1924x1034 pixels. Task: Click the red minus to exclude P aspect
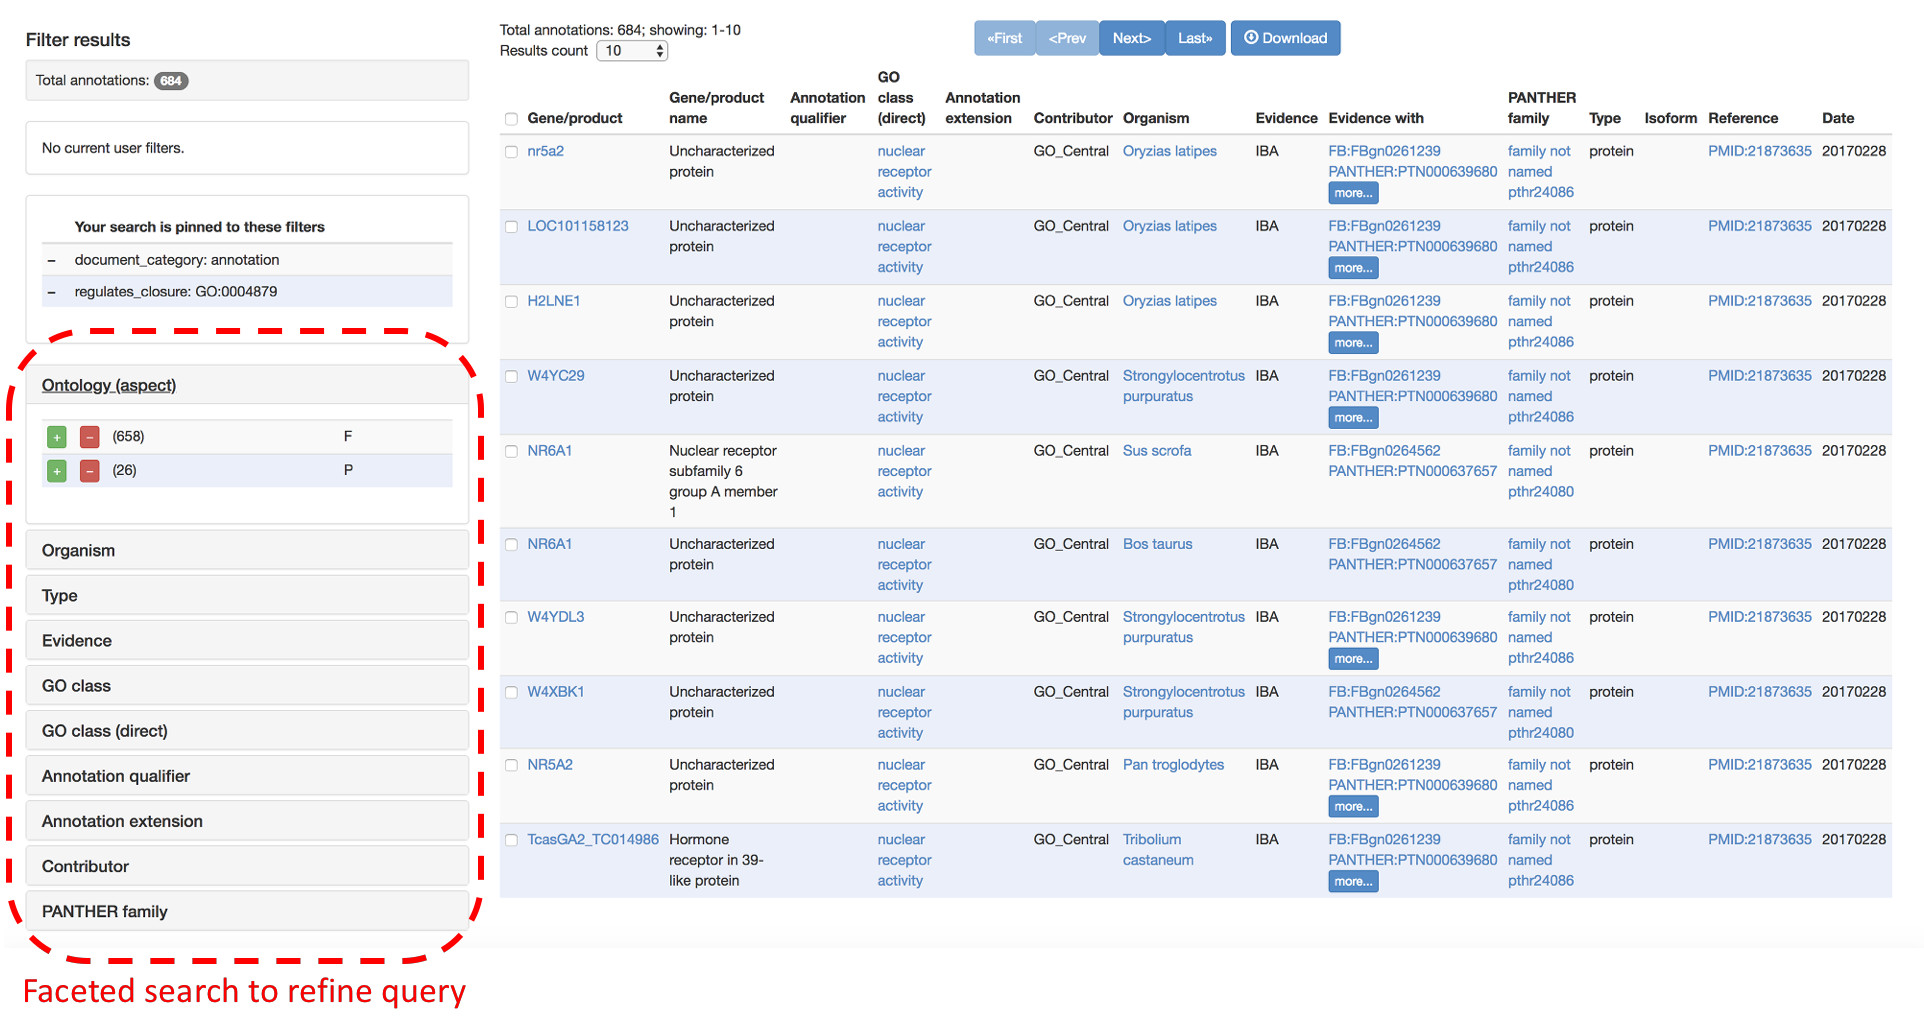click(89, 470)
